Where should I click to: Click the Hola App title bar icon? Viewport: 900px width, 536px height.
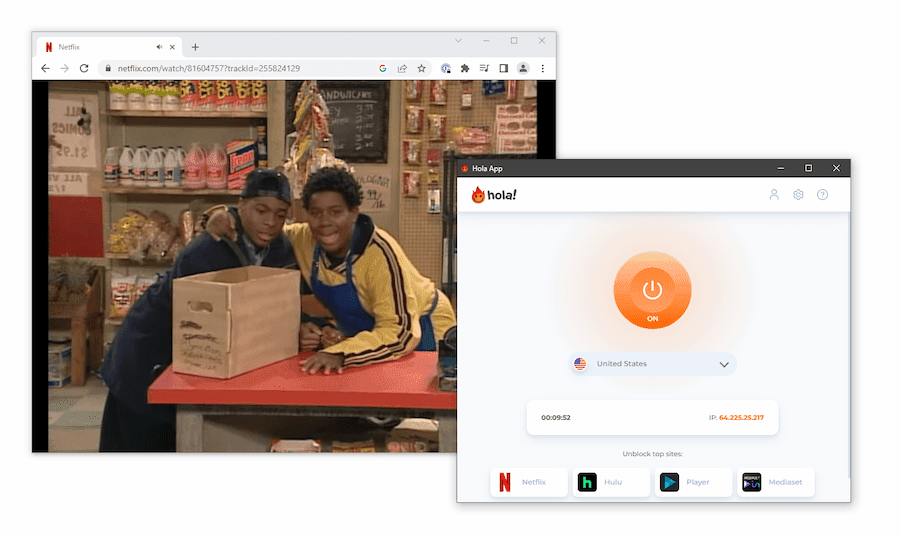click(x=464, y=168)
